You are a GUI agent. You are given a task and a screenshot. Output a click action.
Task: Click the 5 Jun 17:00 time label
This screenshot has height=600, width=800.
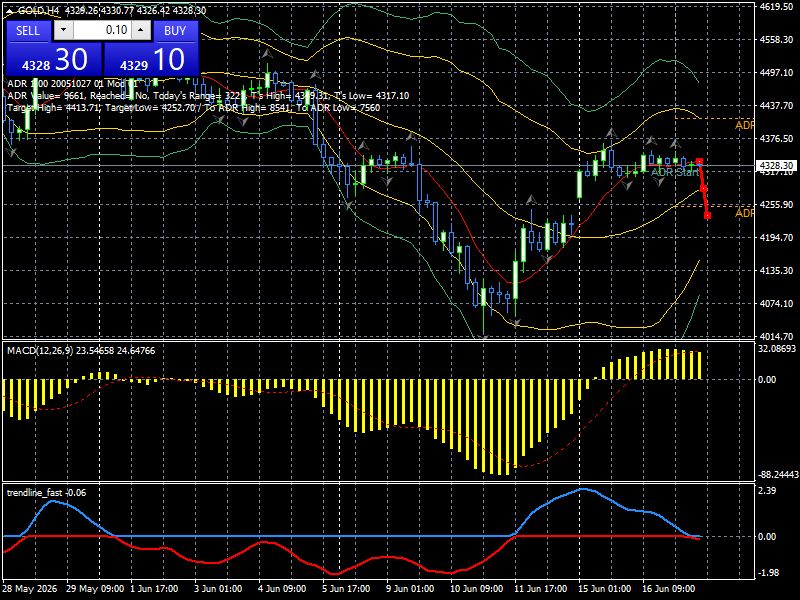pos(346,588)
